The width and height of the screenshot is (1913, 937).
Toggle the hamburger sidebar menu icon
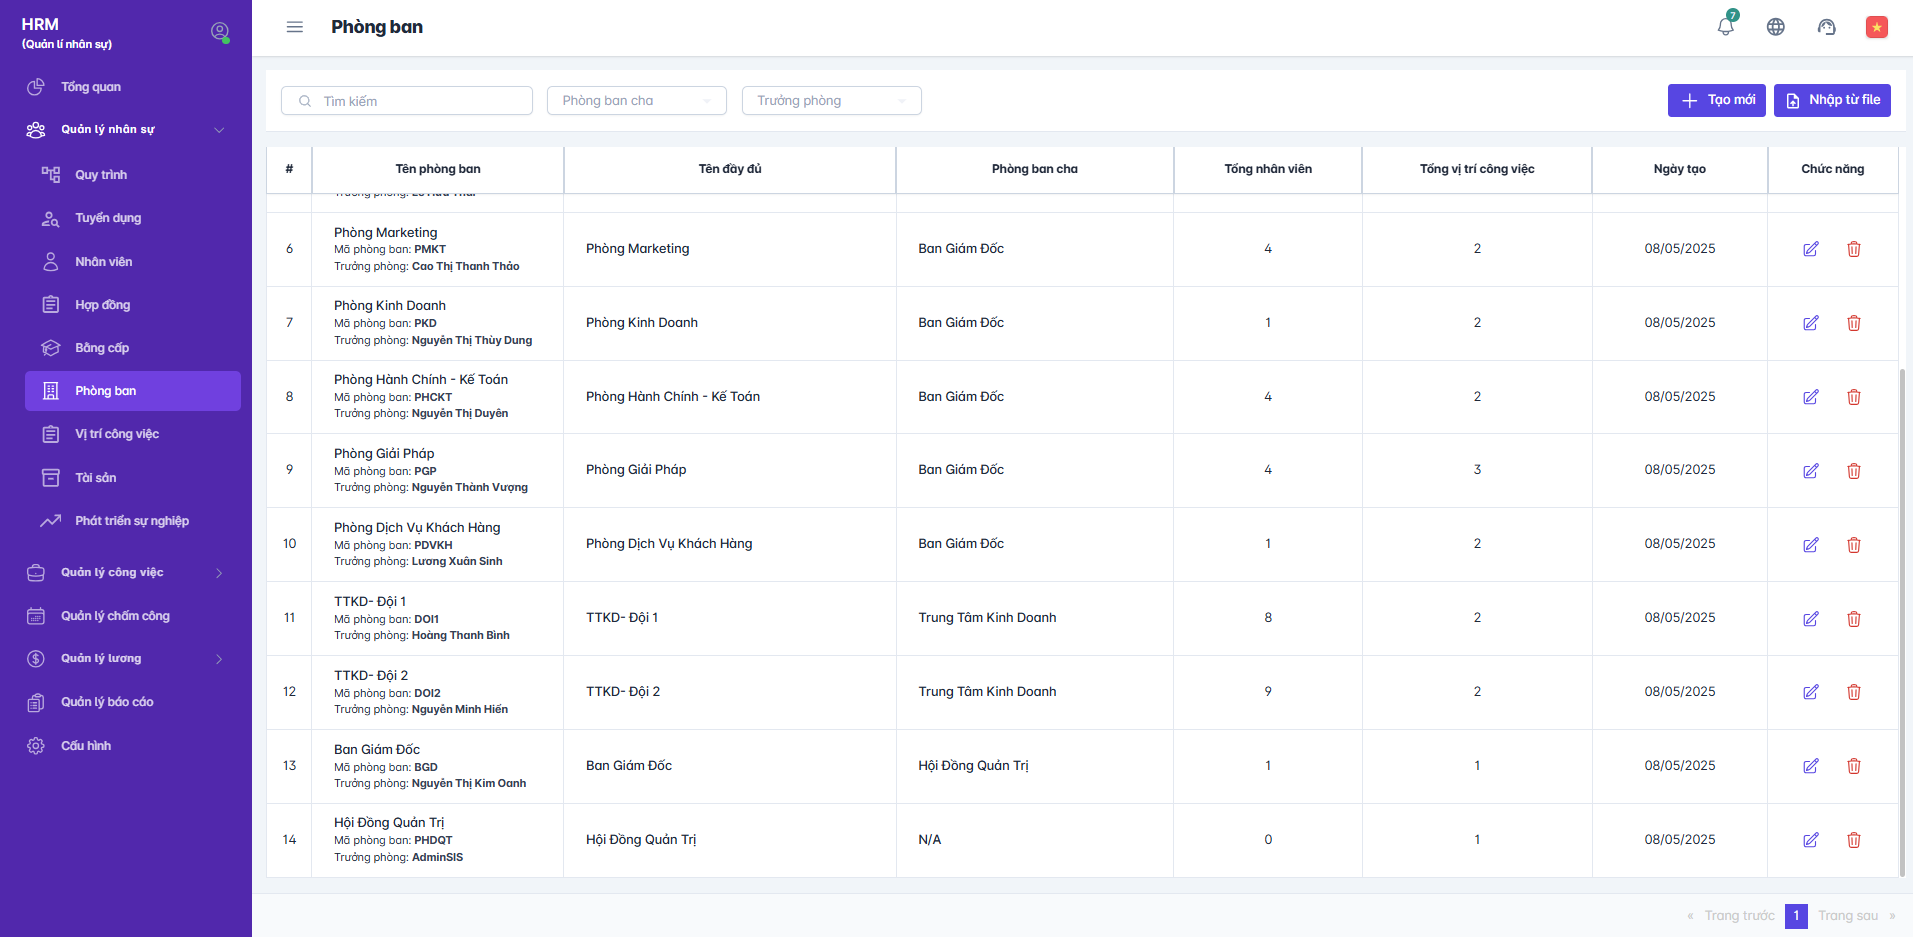tap(294, 27)
